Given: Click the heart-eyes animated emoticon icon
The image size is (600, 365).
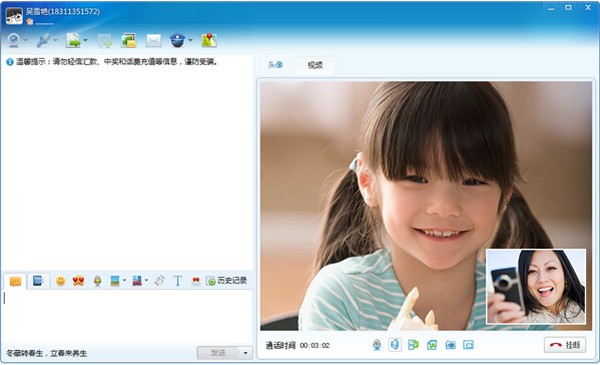Looking at the screenshot, I should click(x=78, y=281).
